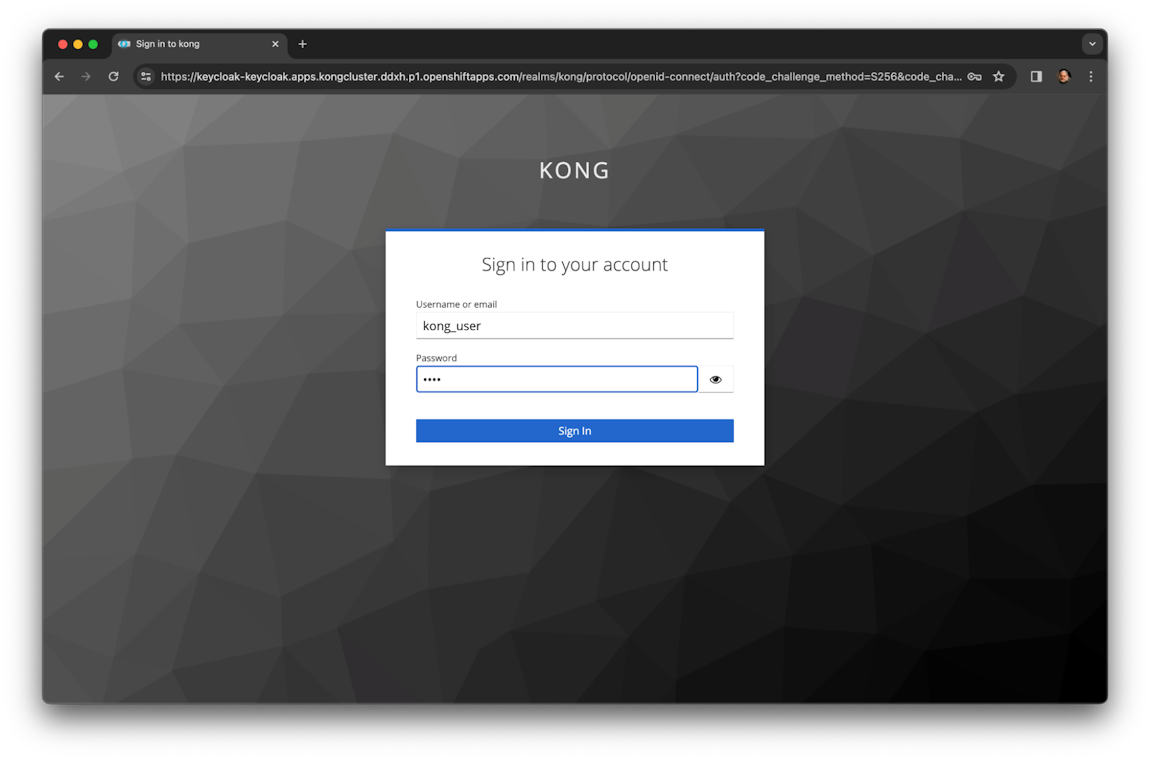Open the tab search chevron

tap(1092, 43)
